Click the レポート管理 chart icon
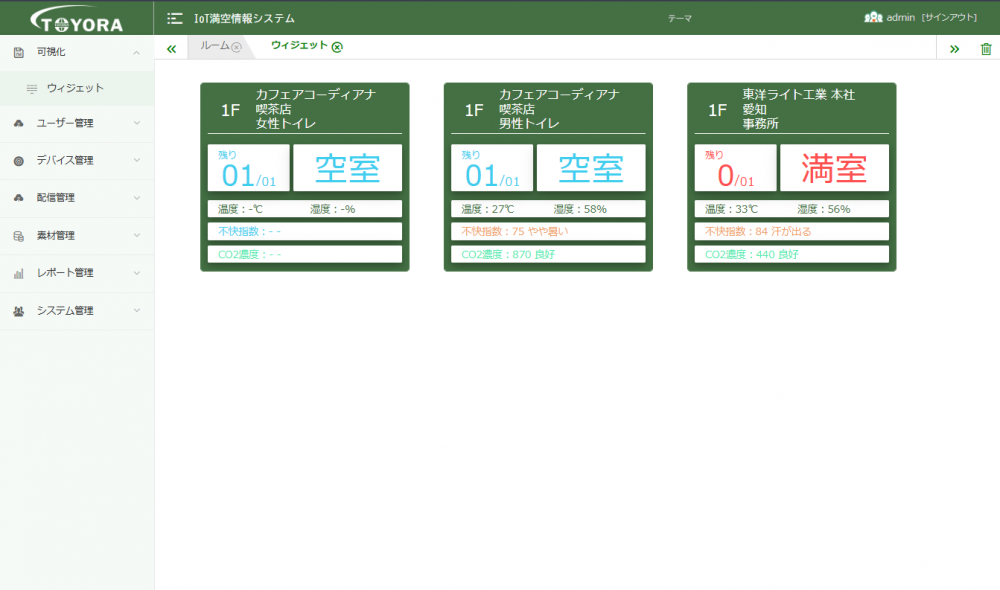Viewport: 1000px width, 590px height. [x=18, y=274]
